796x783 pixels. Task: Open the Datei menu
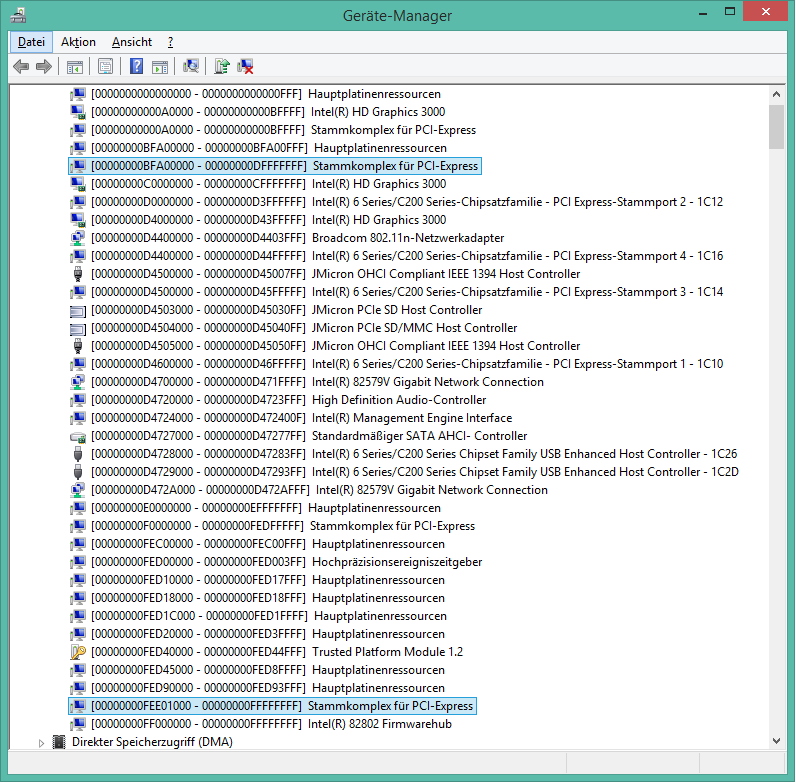(31, 42)
